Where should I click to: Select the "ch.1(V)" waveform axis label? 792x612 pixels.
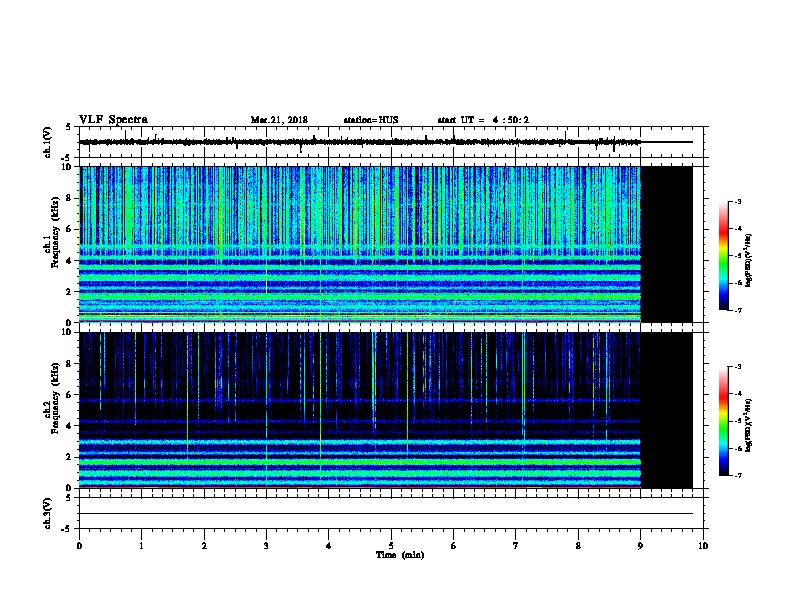tap(47, 142)
